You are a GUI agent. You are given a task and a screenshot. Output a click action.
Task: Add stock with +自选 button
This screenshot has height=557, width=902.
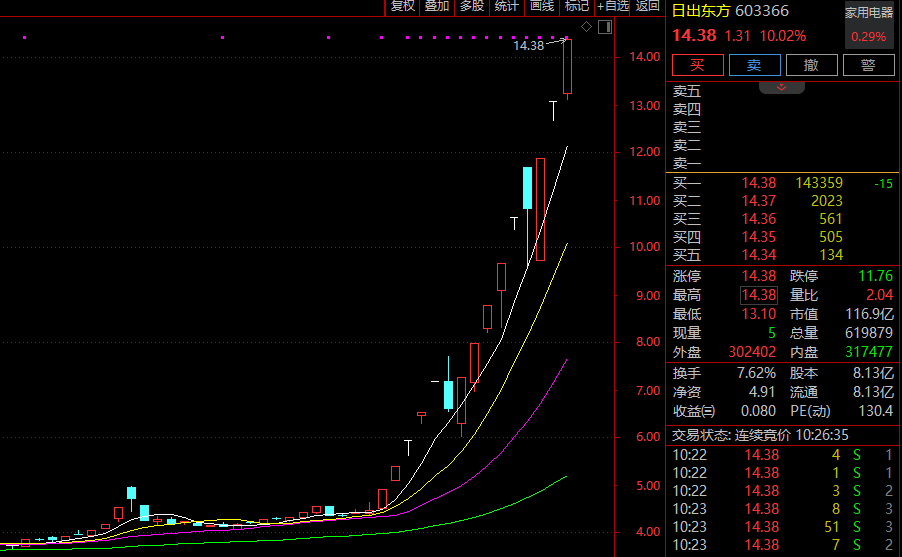(613, 7)
